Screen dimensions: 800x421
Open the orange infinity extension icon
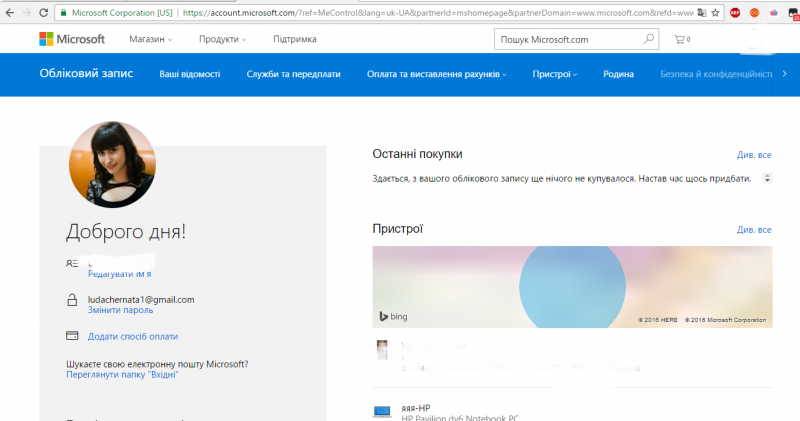coord(755,13)
